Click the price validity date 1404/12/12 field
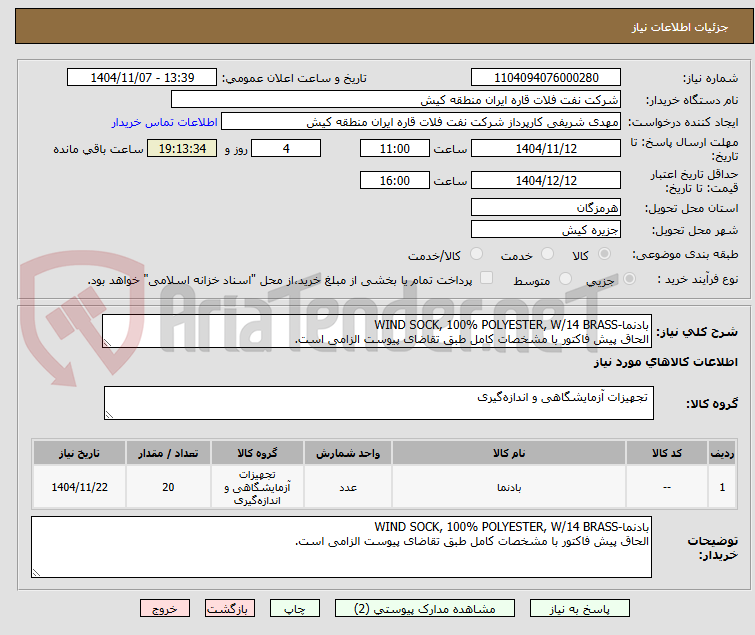Image resolution: width=755 pixels, height=635 pixels. click(x=546, y=181)
